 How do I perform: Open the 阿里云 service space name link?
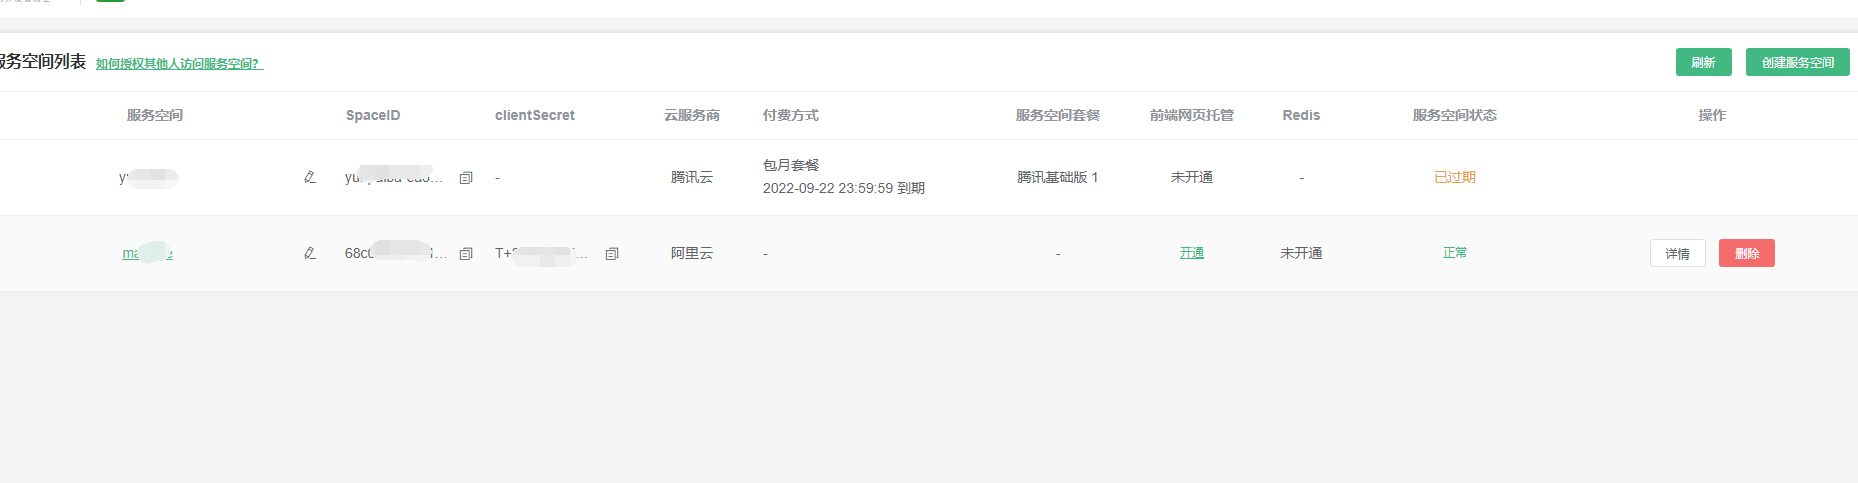(148, 253)
